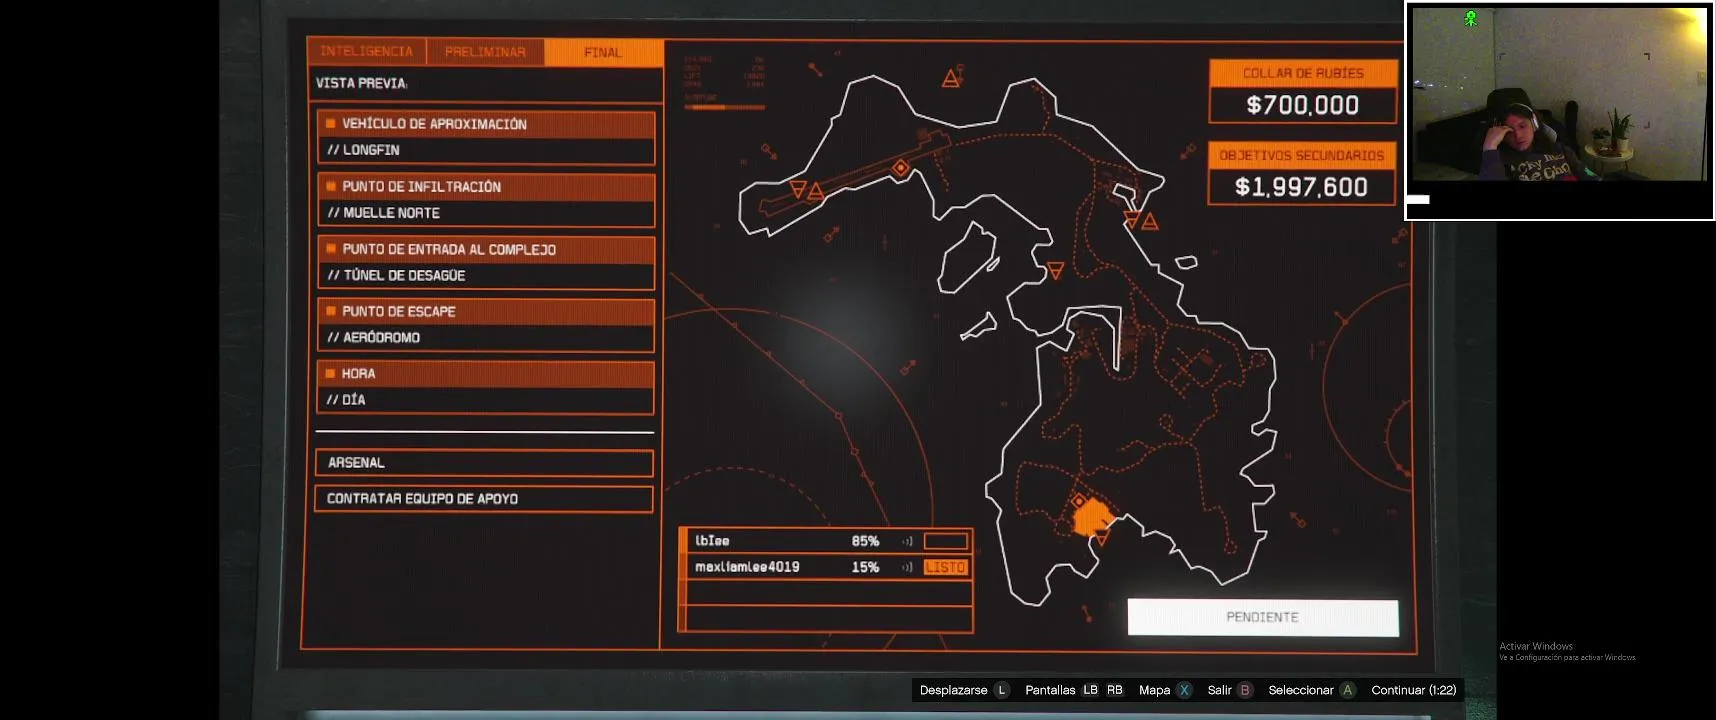Image resolution: width=1716 pixels, height=720 pixels.
Task: Click the voice icon beside lblee
Action: [907, 541]
